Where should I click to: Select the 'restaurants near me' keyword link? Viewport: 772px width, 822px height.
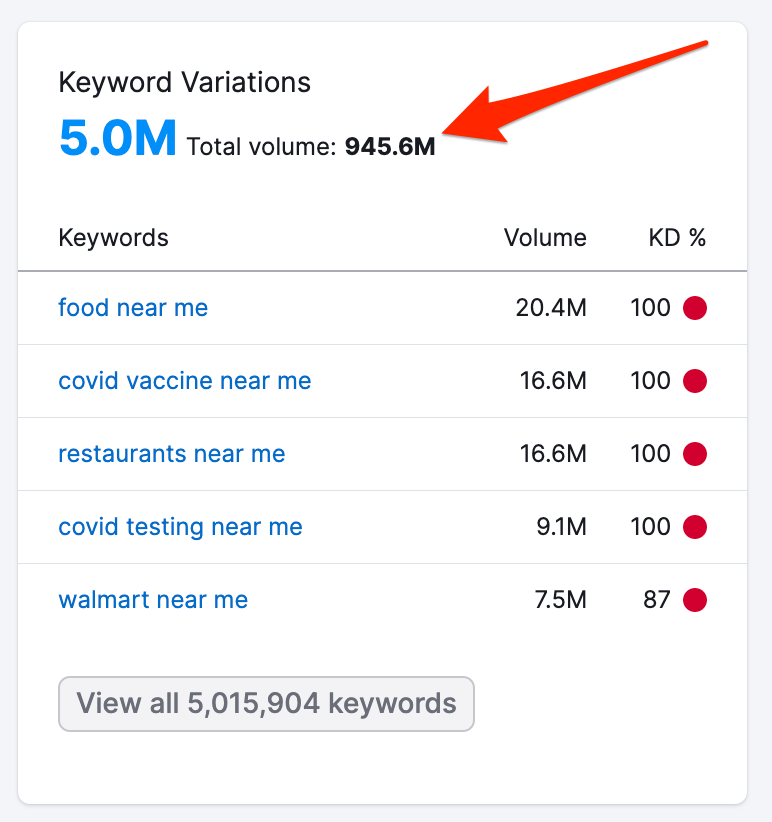click(171, 454)
